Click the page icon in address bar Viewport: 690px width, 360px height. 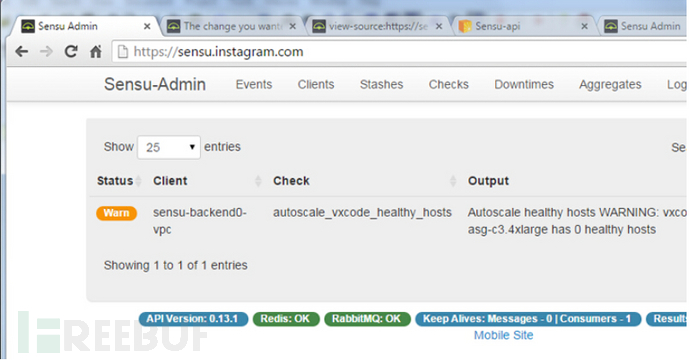123,52
